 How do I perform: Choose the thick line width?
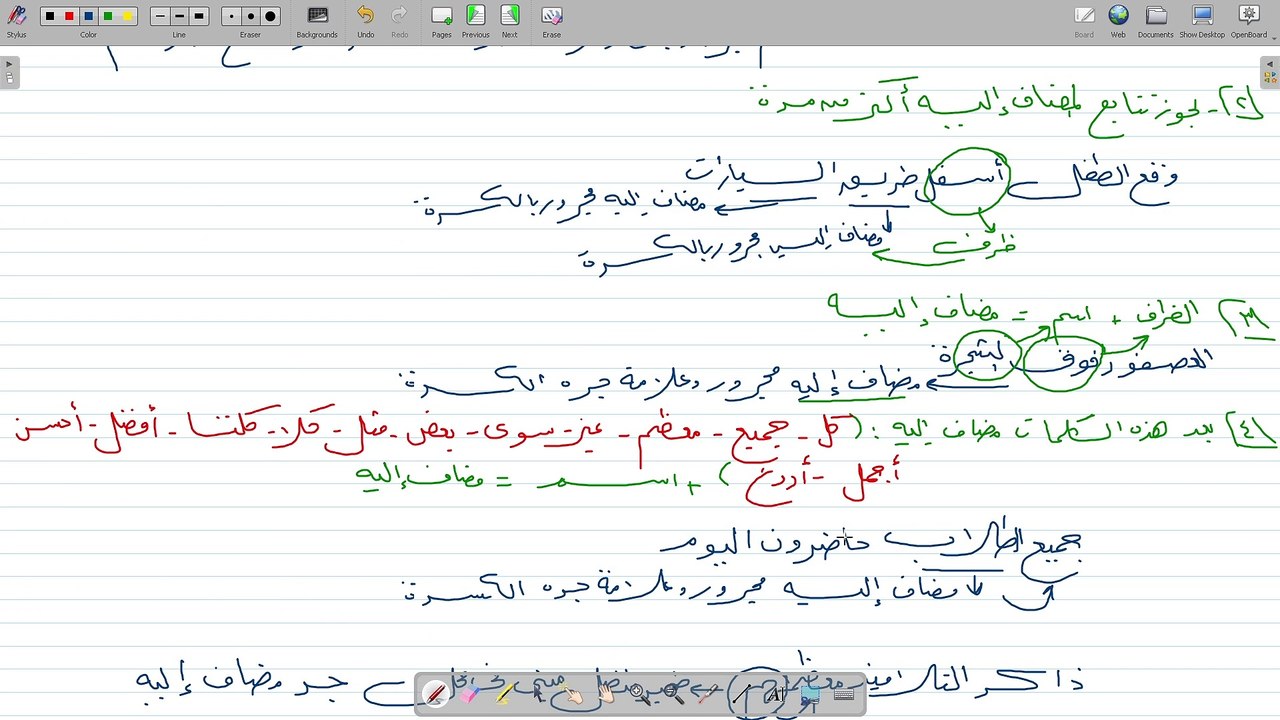coord(199,16)
